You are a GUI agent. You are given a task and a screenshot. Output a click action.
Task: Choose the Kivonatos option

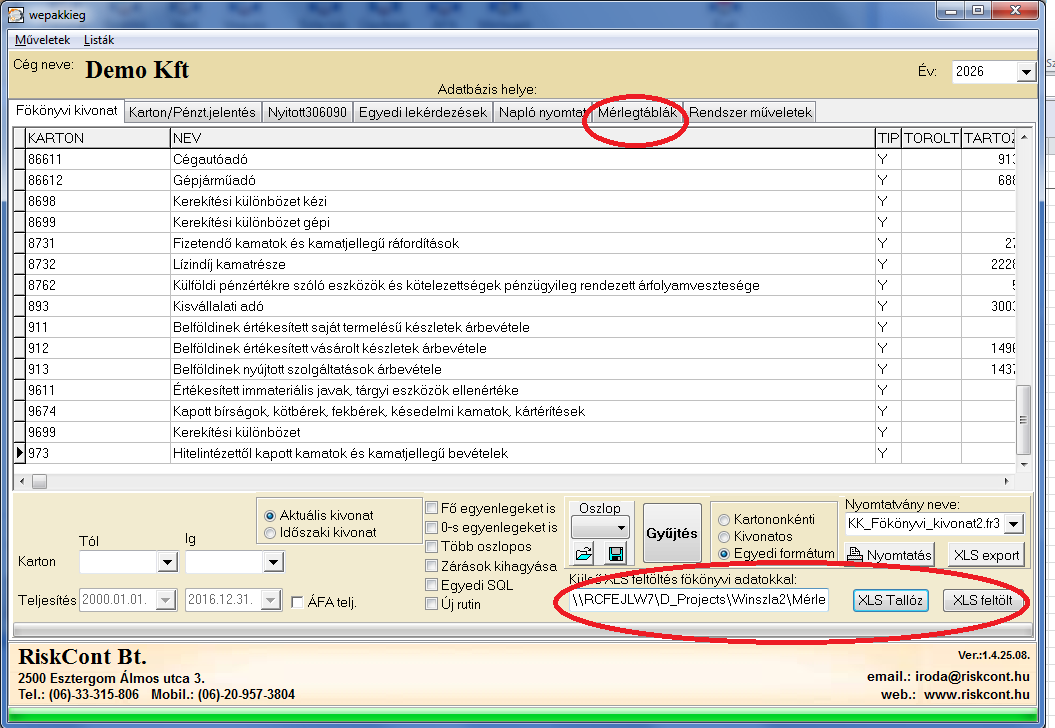[724, 537]
